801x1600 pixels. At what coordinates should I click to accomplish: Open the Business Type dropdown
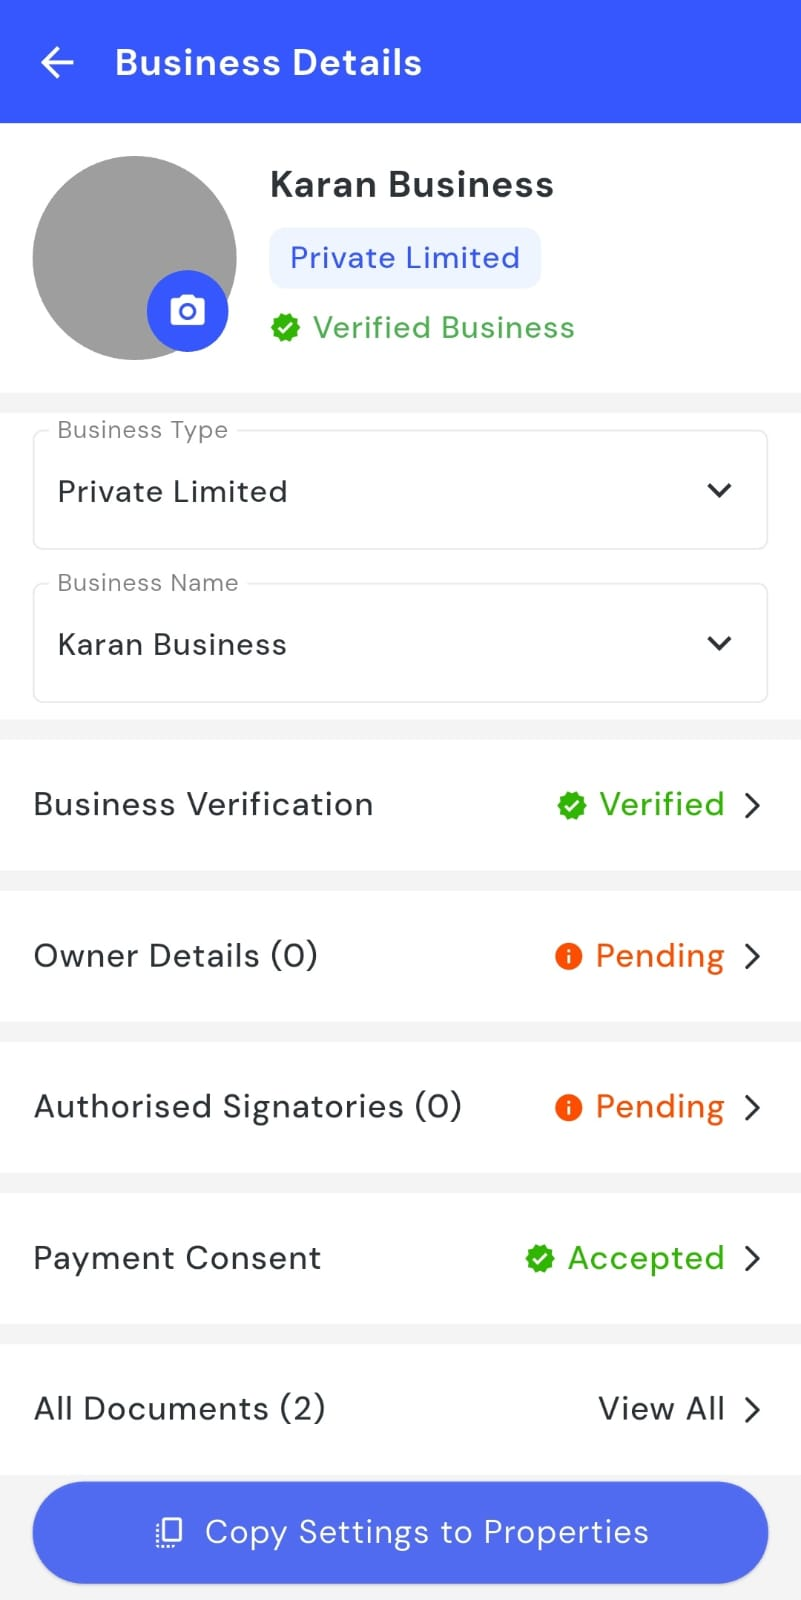coord(400,491)
